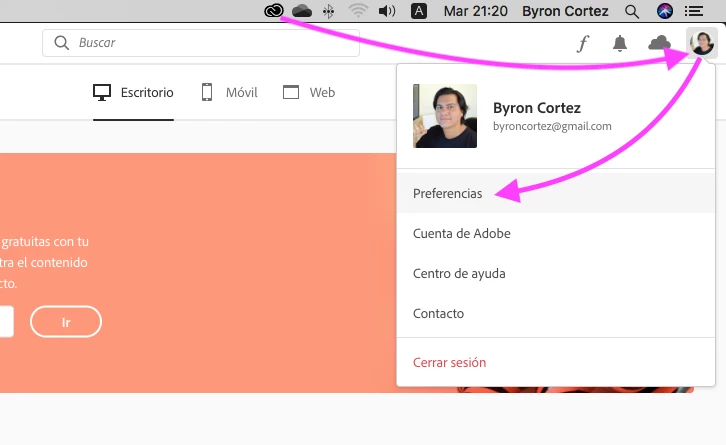Screen dimensions: 726x445
Task: Open the volume control in menu bar
Action: coord(387,11)
